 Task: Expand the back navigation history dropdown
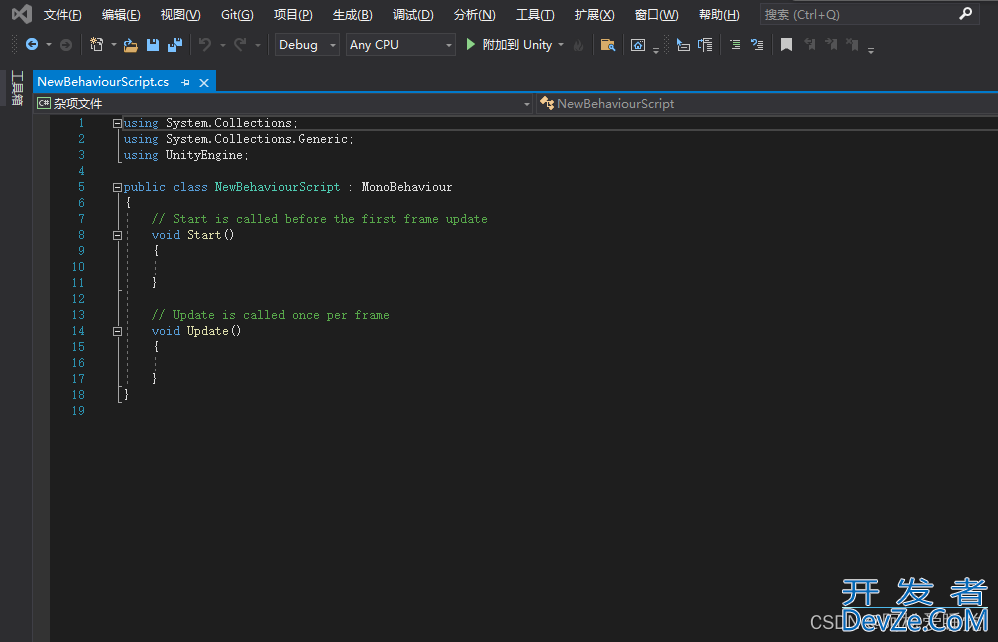pyautogui.click(x=48, y=45)
